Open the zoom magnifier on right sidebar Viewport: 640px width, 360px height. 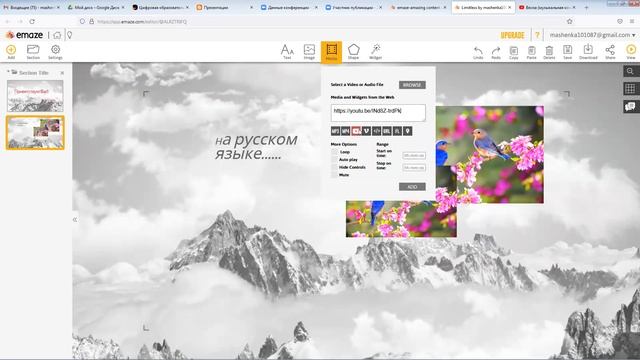[630, 71]
